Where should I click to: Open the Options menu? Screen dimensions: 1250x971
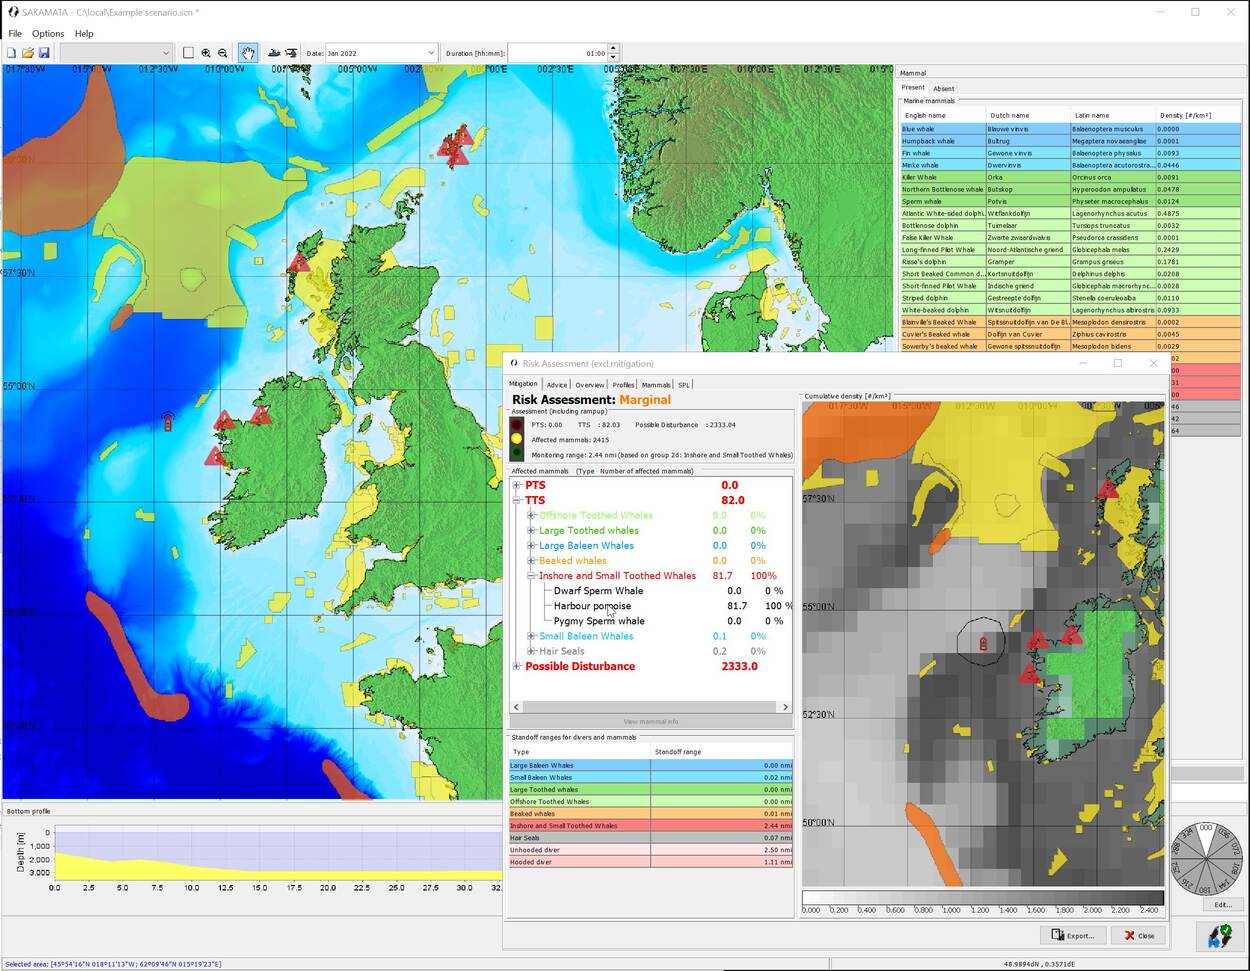[x=48, y=33]
